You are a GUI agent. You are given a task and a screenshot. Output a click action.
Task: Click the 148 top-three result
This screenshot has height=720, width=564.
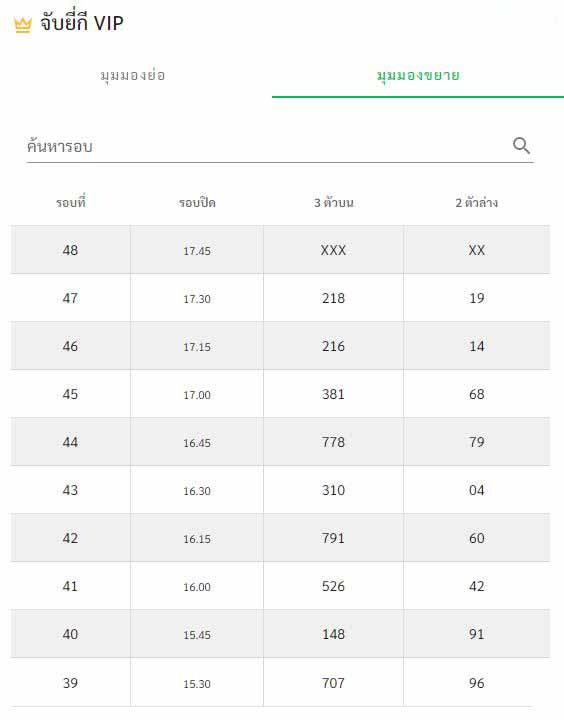333,634
